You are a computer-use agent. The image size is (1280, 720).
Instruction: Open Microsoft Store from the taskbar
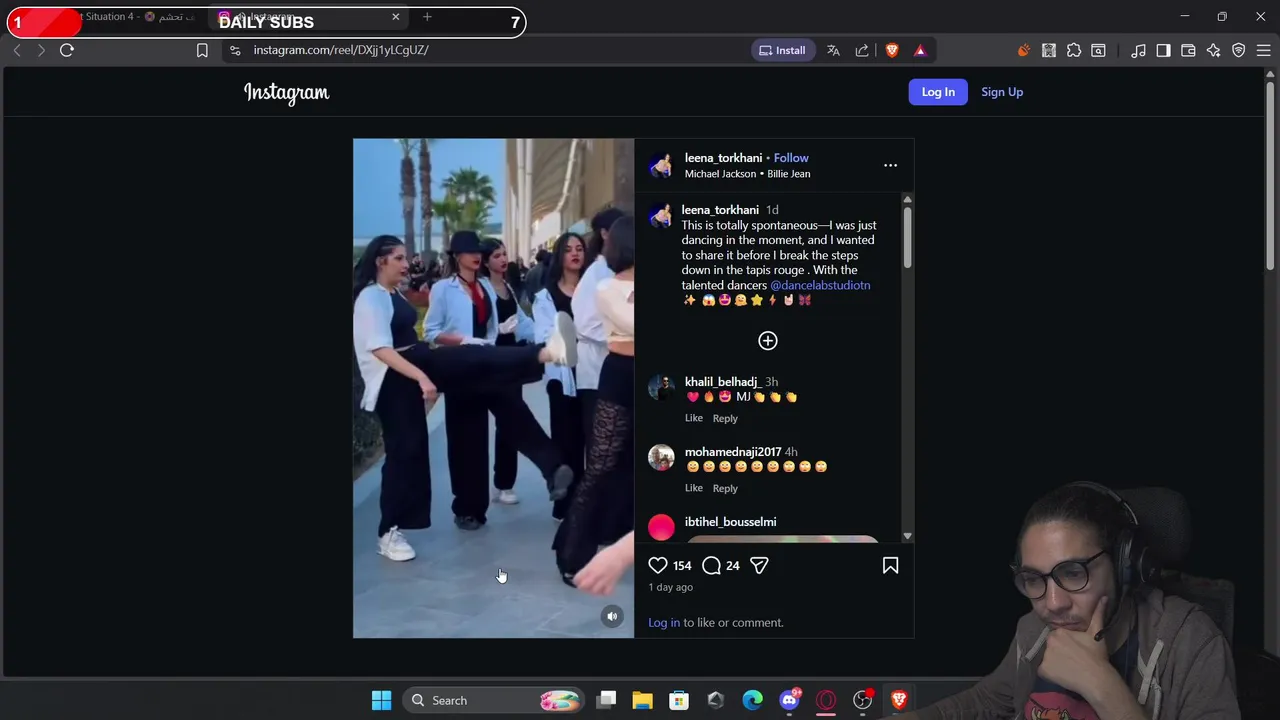[x=679, y=700]
